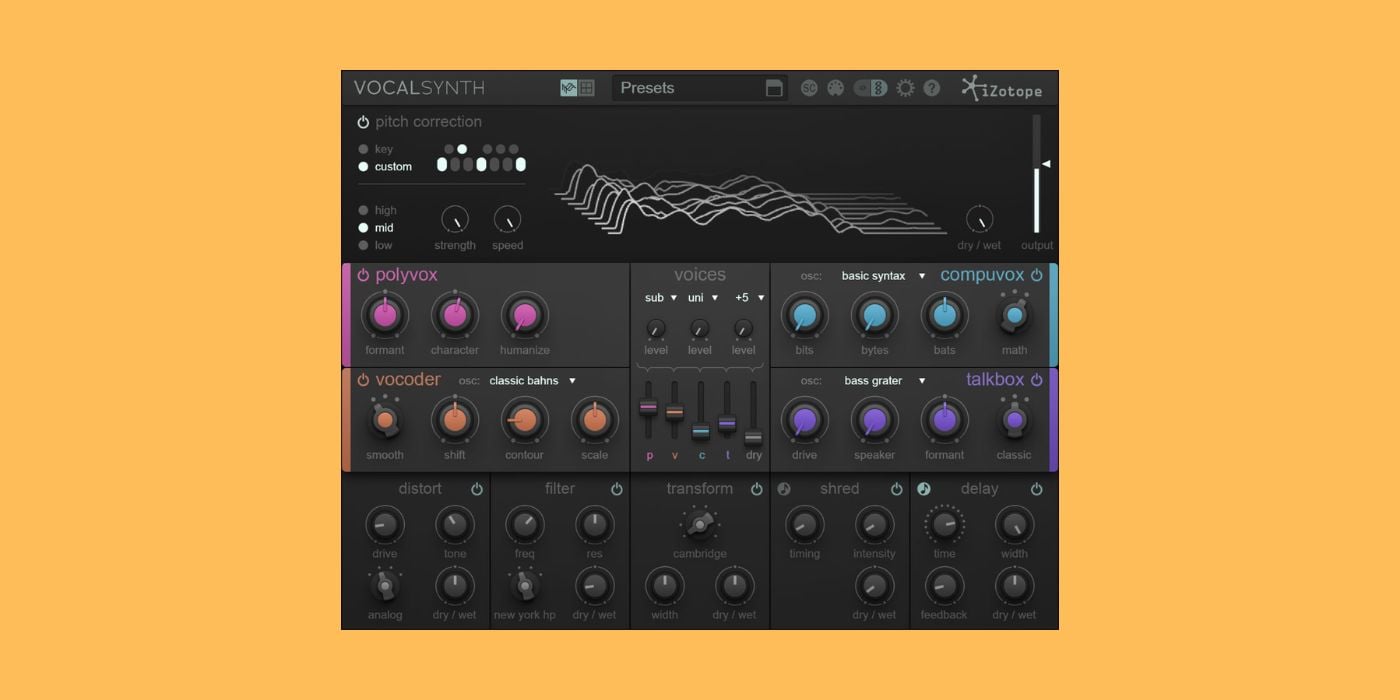Switch to the grid view icon
The image size is (1400, 700).
[586, 88]
